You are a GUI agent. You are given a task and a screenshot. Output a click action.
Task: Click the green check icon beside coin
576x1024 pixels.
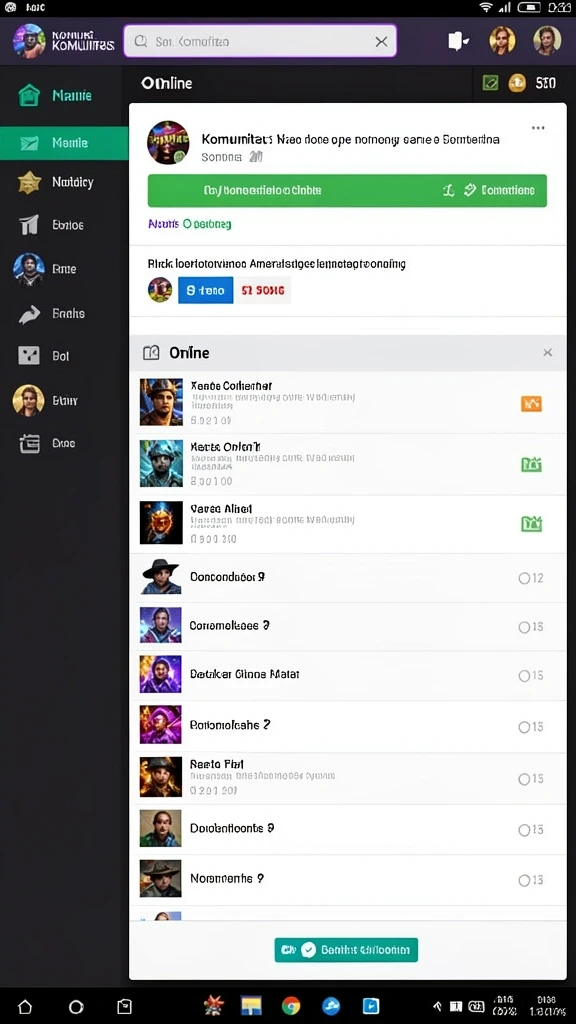[x=490, y=83]
